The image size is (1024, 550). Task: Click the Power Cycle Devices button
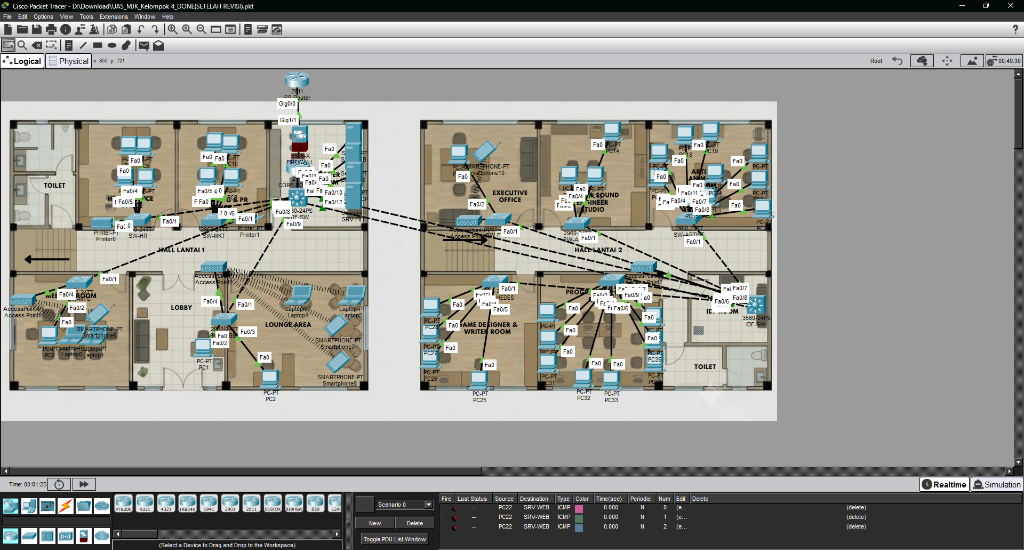coord(59,484)
